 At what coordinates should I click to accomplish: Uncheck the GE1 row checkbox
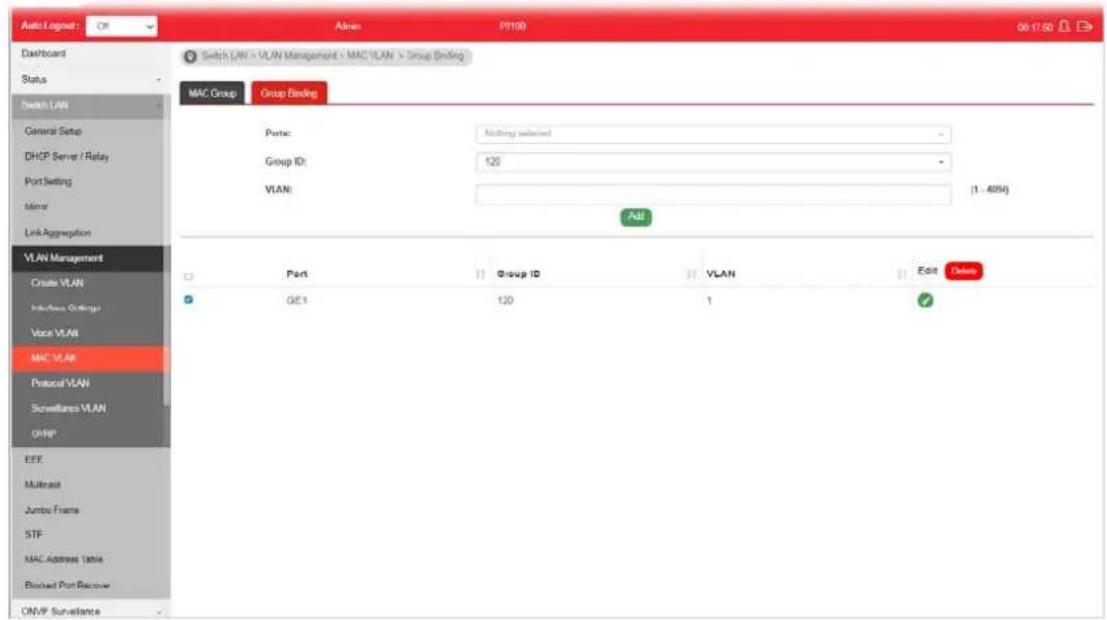(x=189, y=299)
